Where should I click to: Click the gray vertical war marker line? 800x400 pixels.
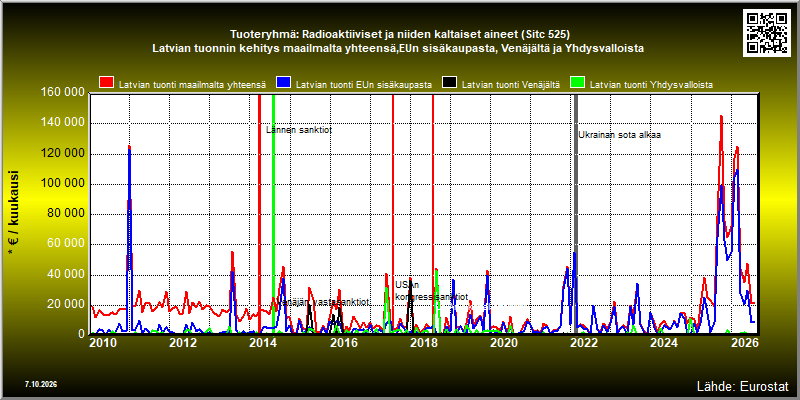576,213
